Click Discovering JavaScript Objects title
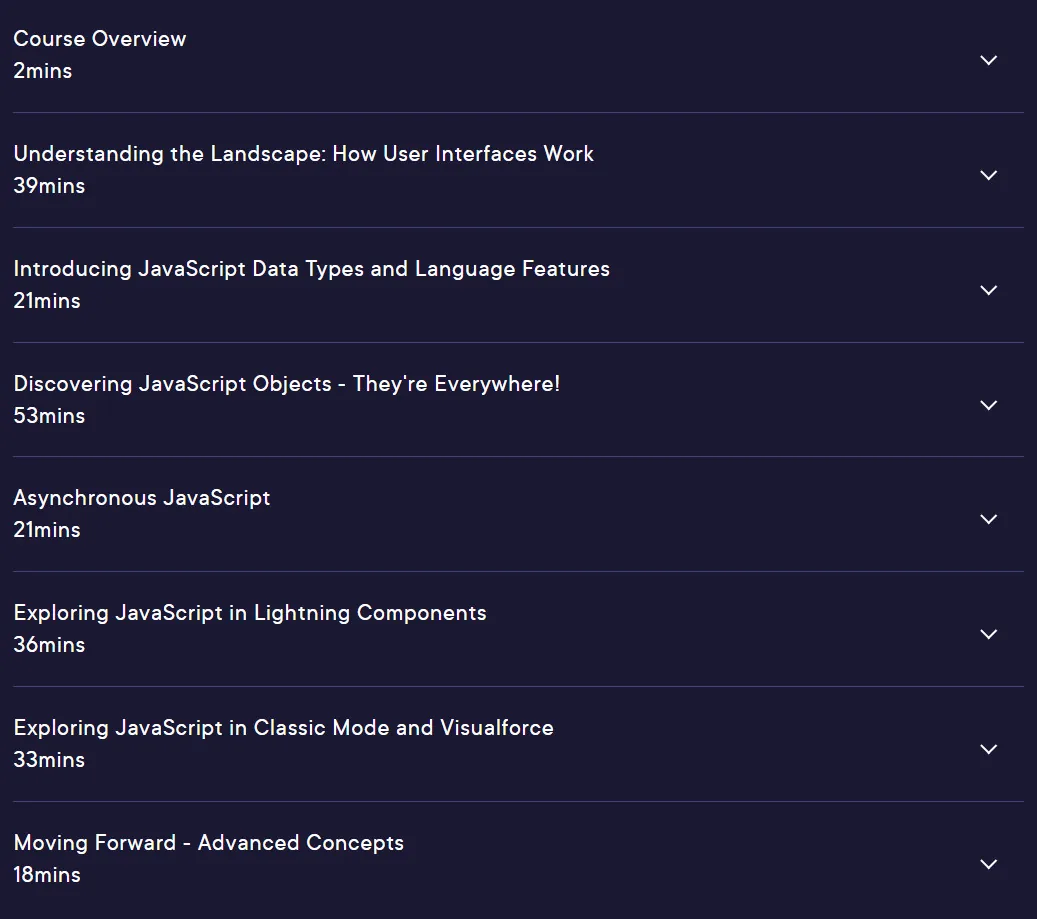1037x919 pixels. [x=287, y=384]
